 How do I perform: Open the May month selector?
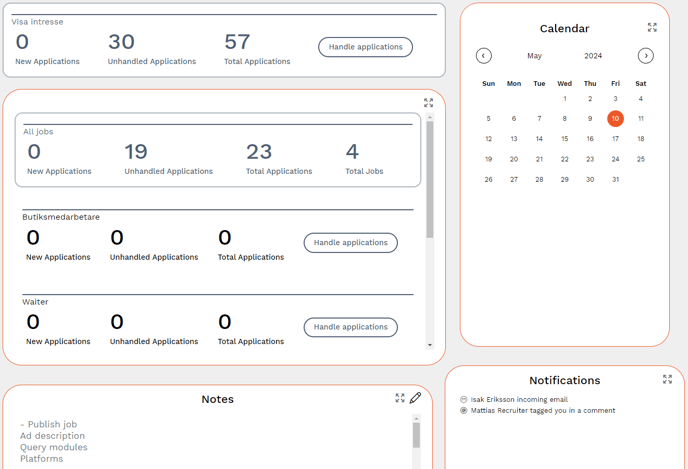(535, 56)
